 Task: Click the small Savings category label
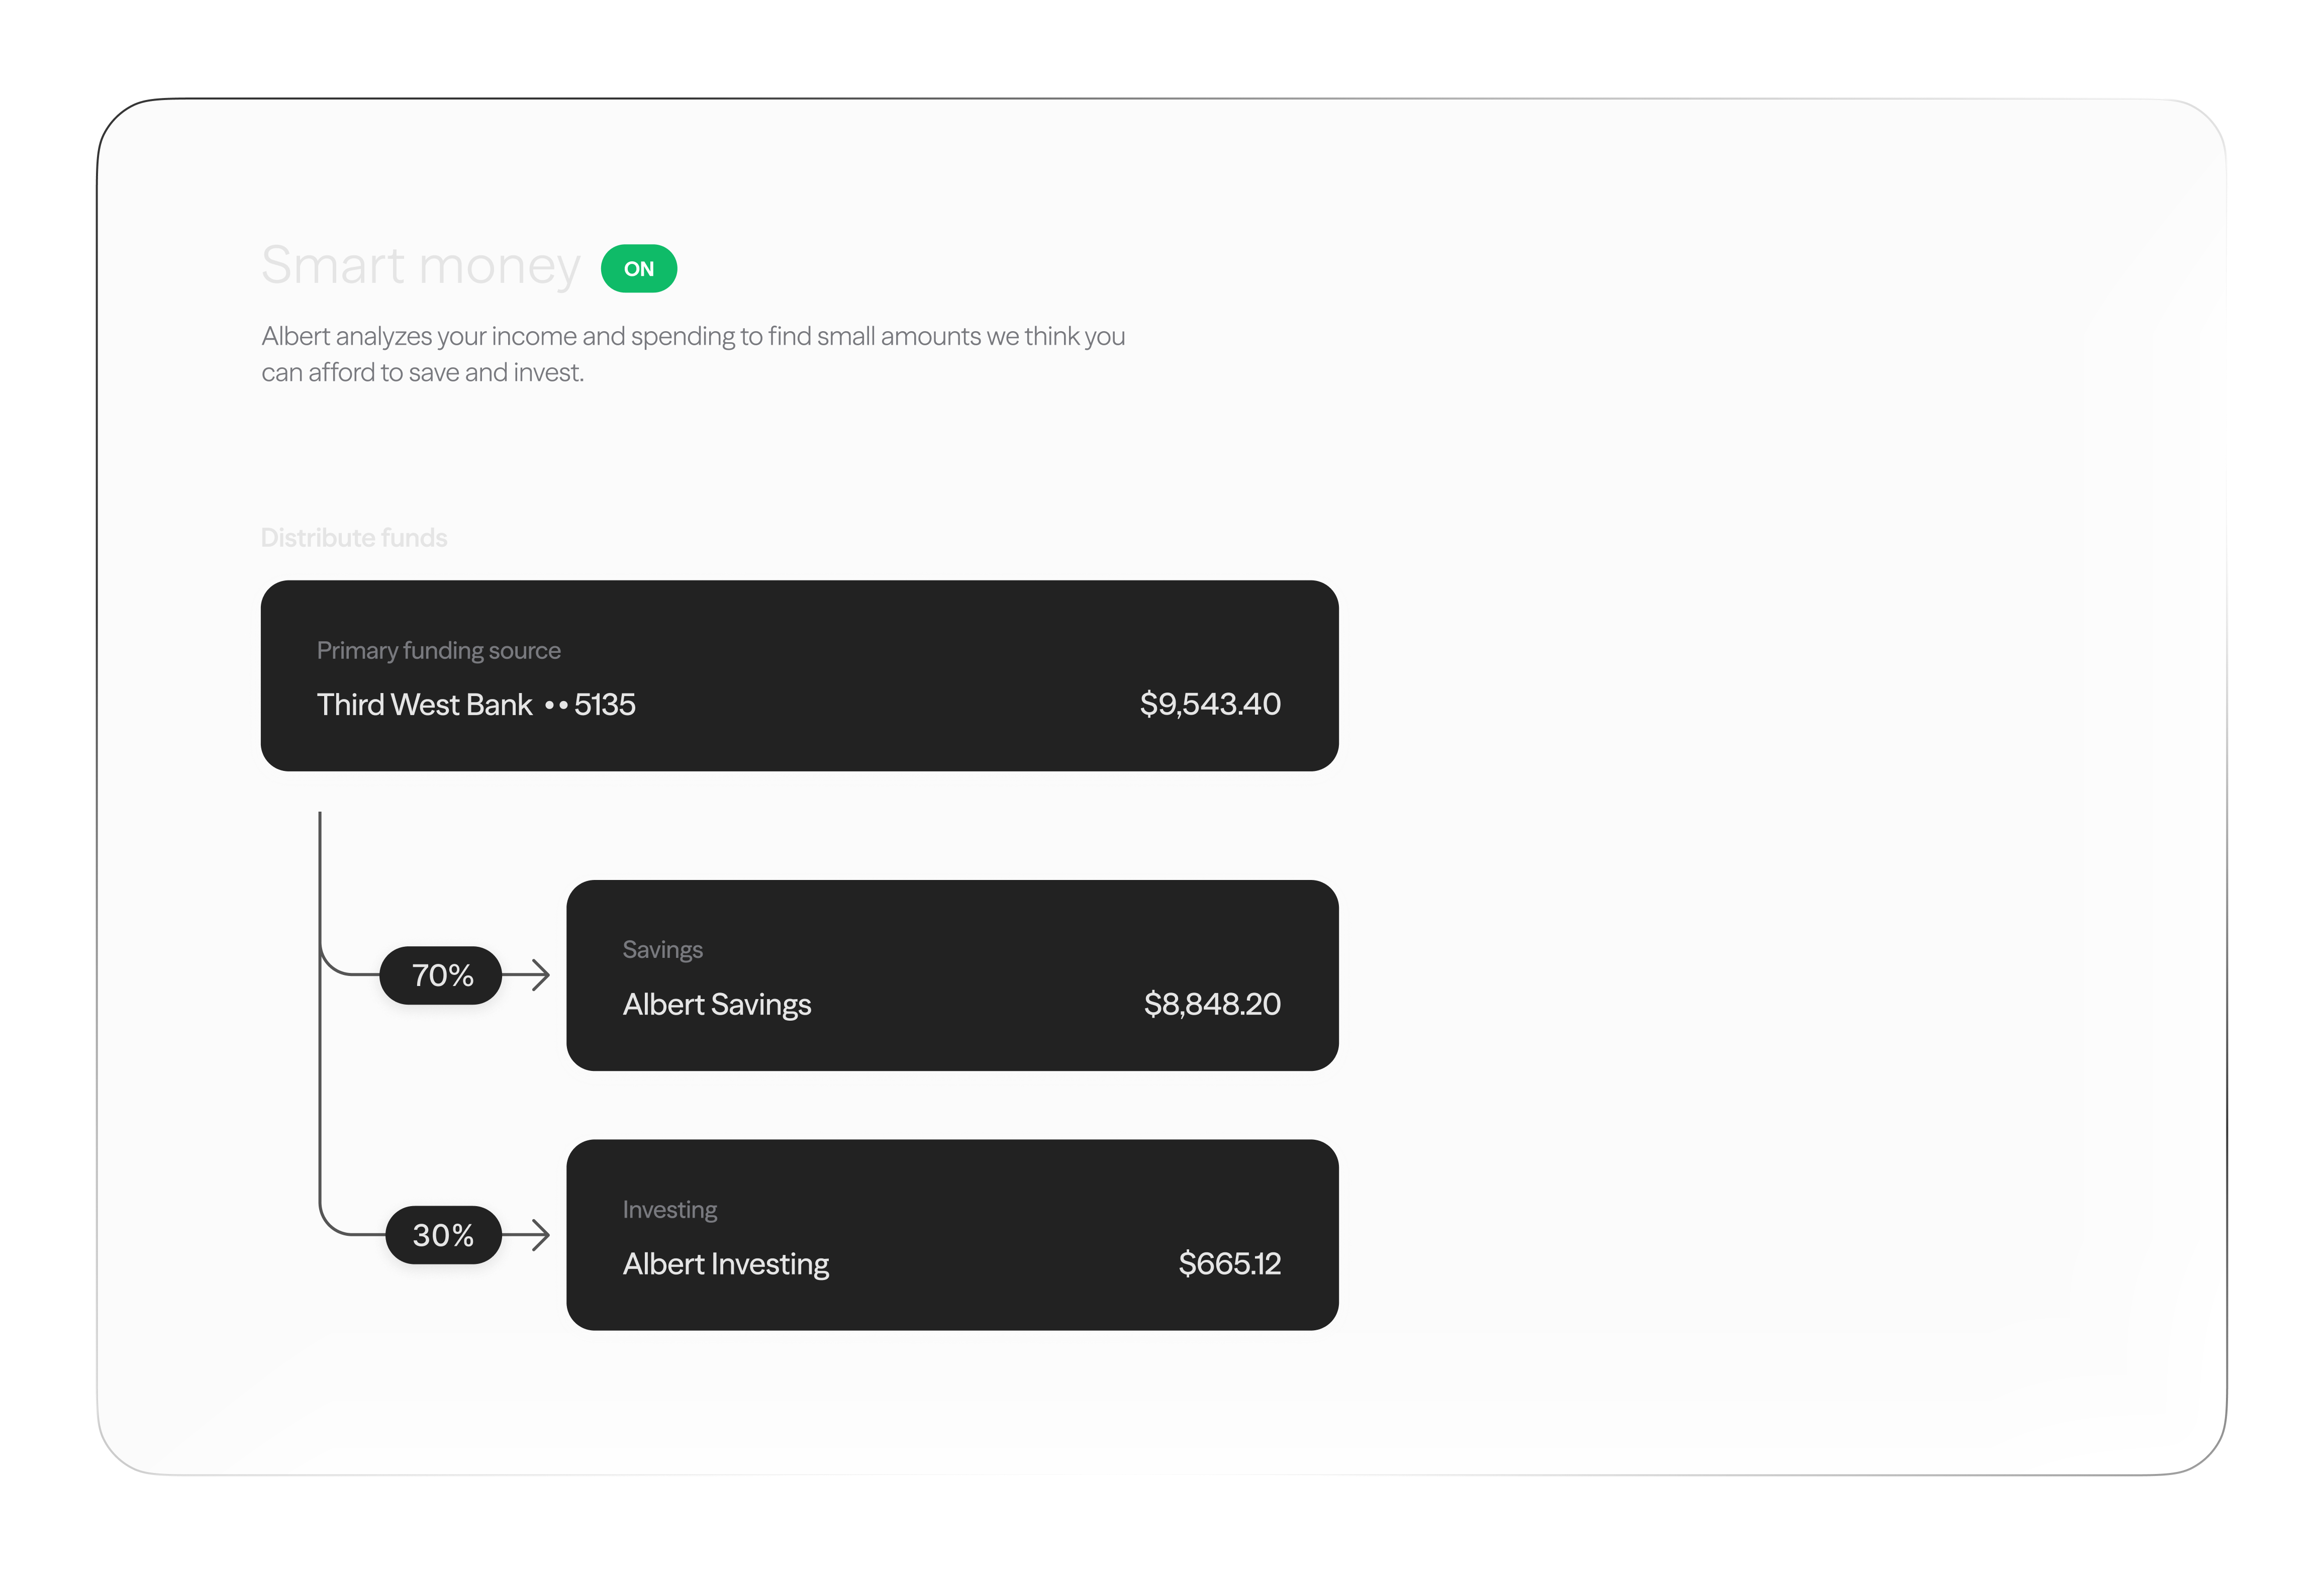662,950
